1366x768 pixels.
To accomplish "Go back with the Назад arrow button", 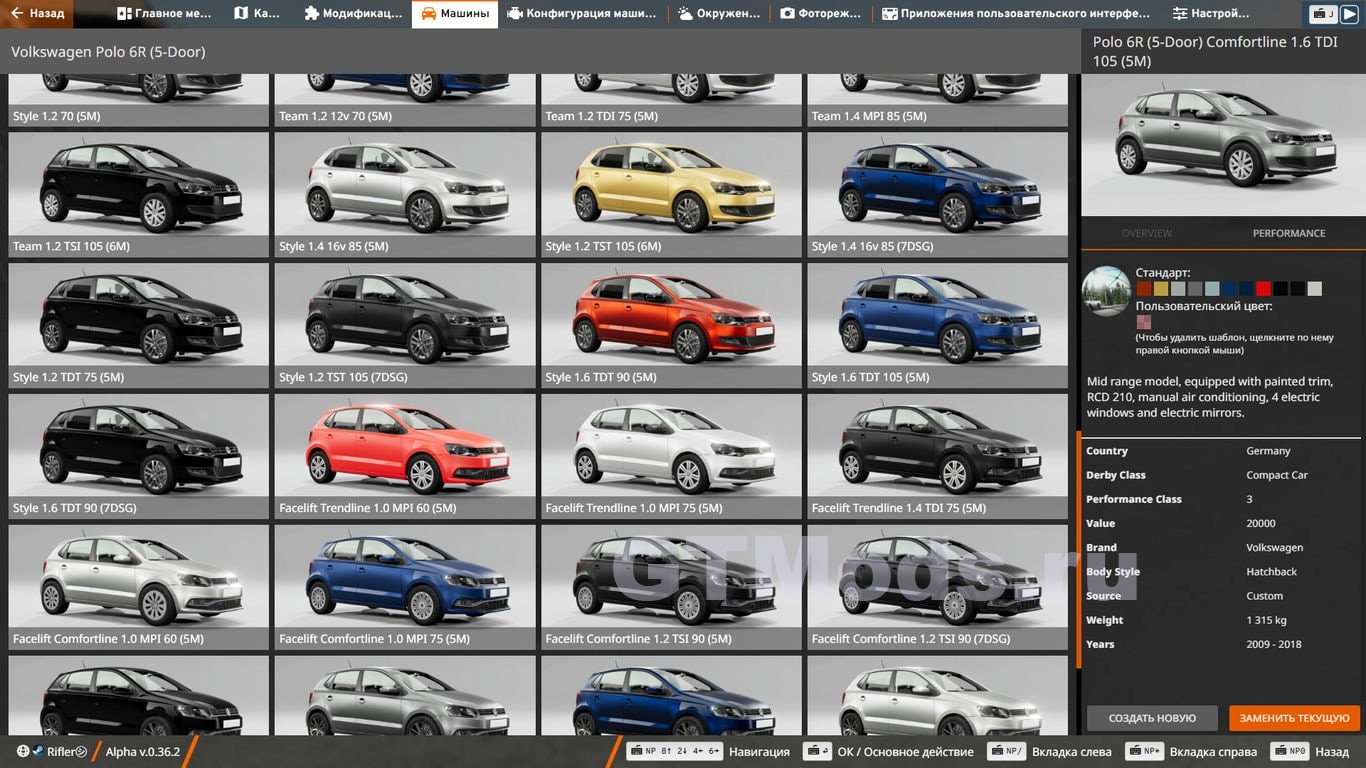I will [37, 14].
